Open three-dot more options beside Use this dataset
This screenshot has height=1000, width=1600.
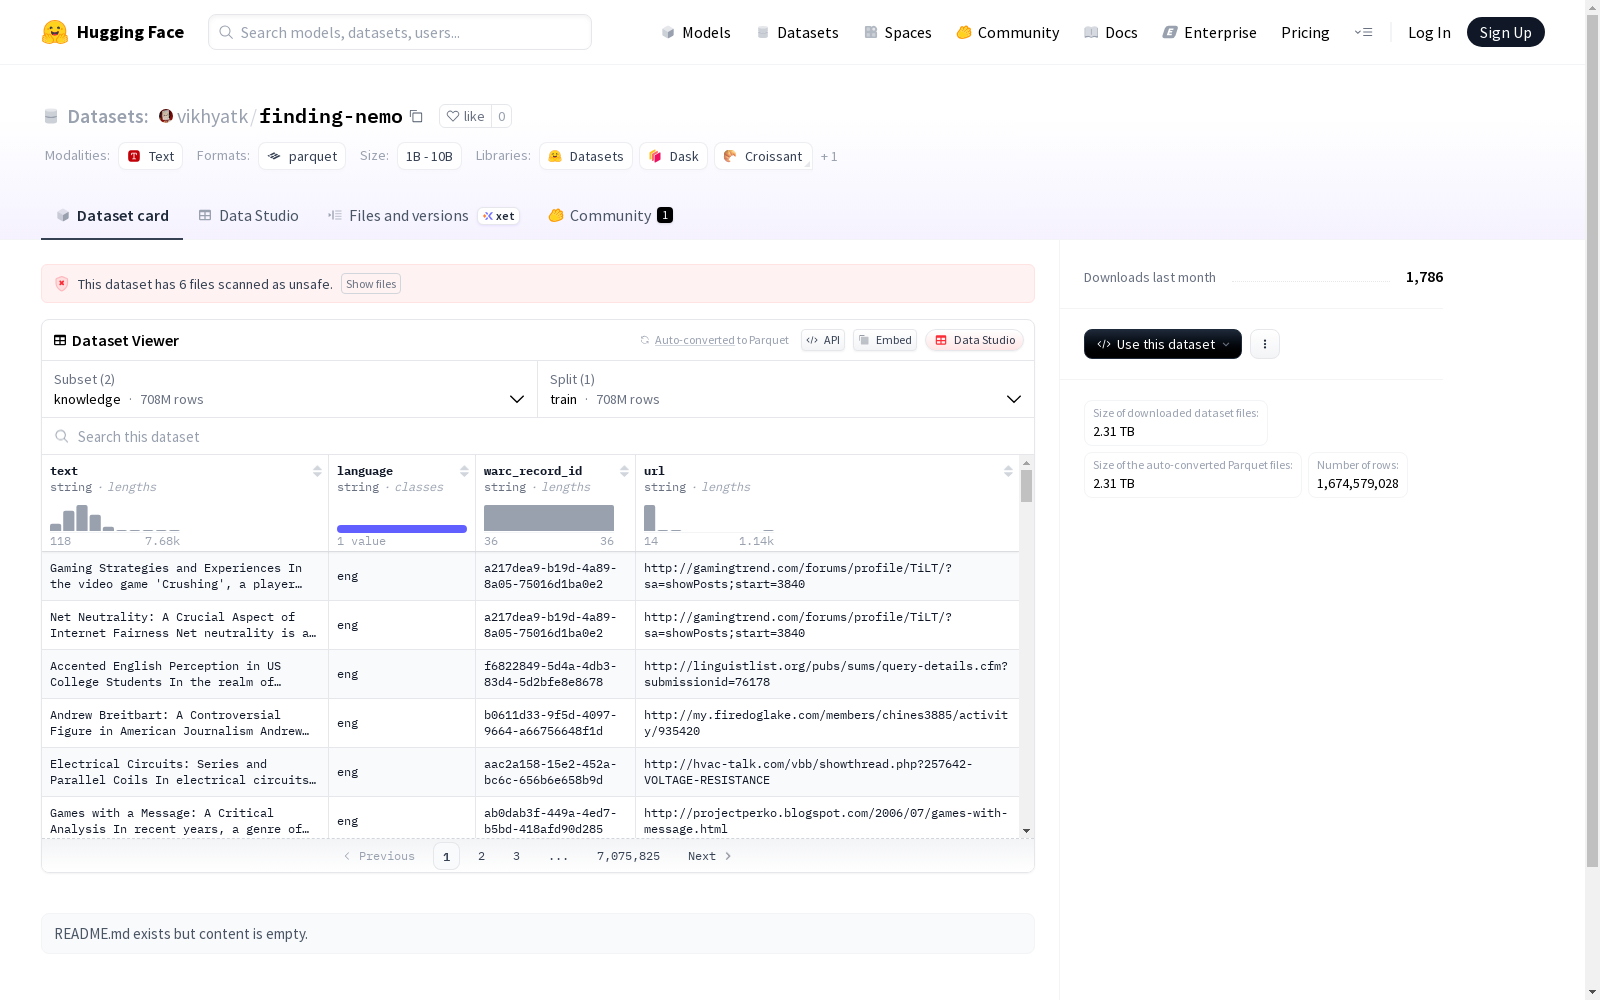(1265, 344)
